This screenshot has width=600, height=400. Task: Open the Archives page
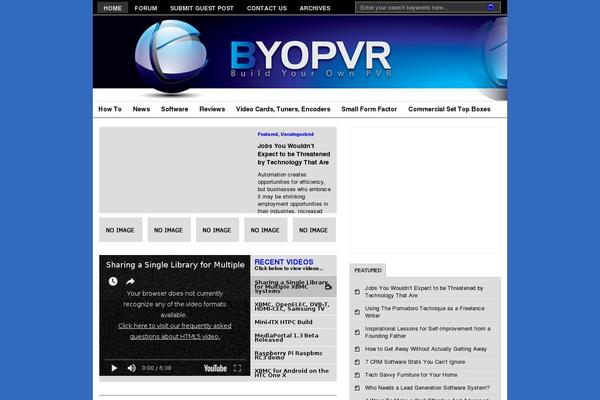[x=315, y=8]
